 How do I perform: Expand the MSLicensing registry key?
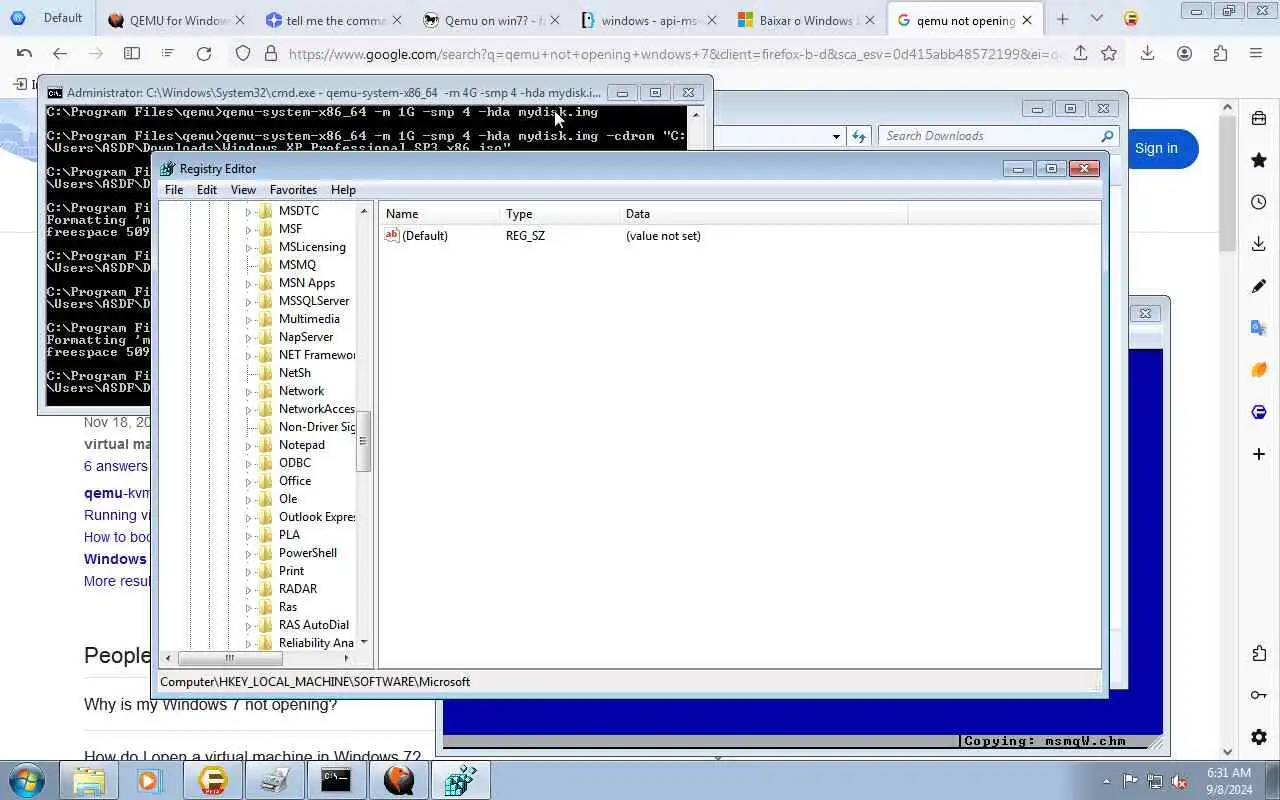249,247
